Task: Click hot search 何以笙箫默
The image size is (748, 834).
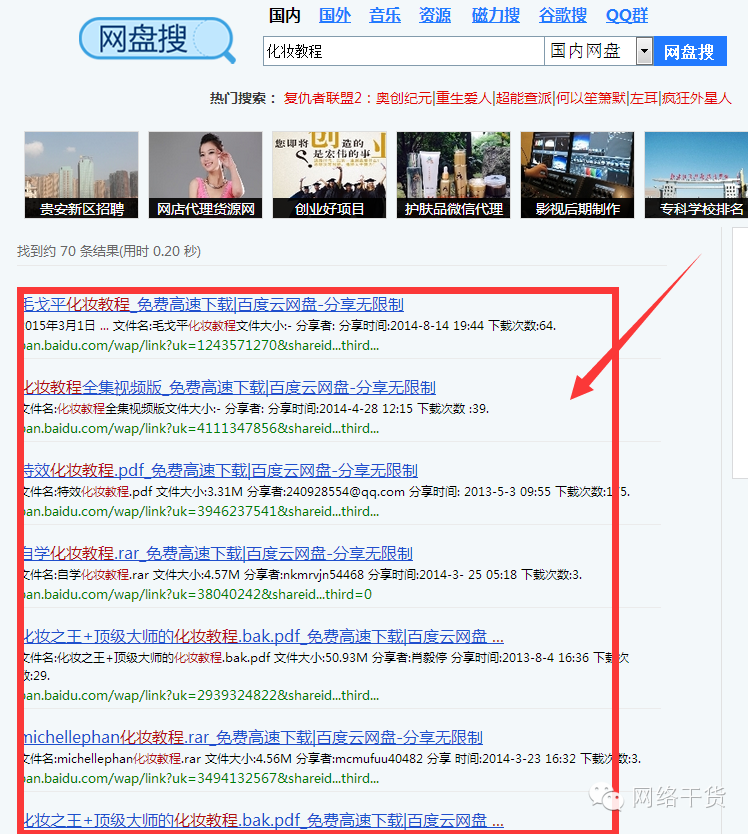Action: pos(591,98)
